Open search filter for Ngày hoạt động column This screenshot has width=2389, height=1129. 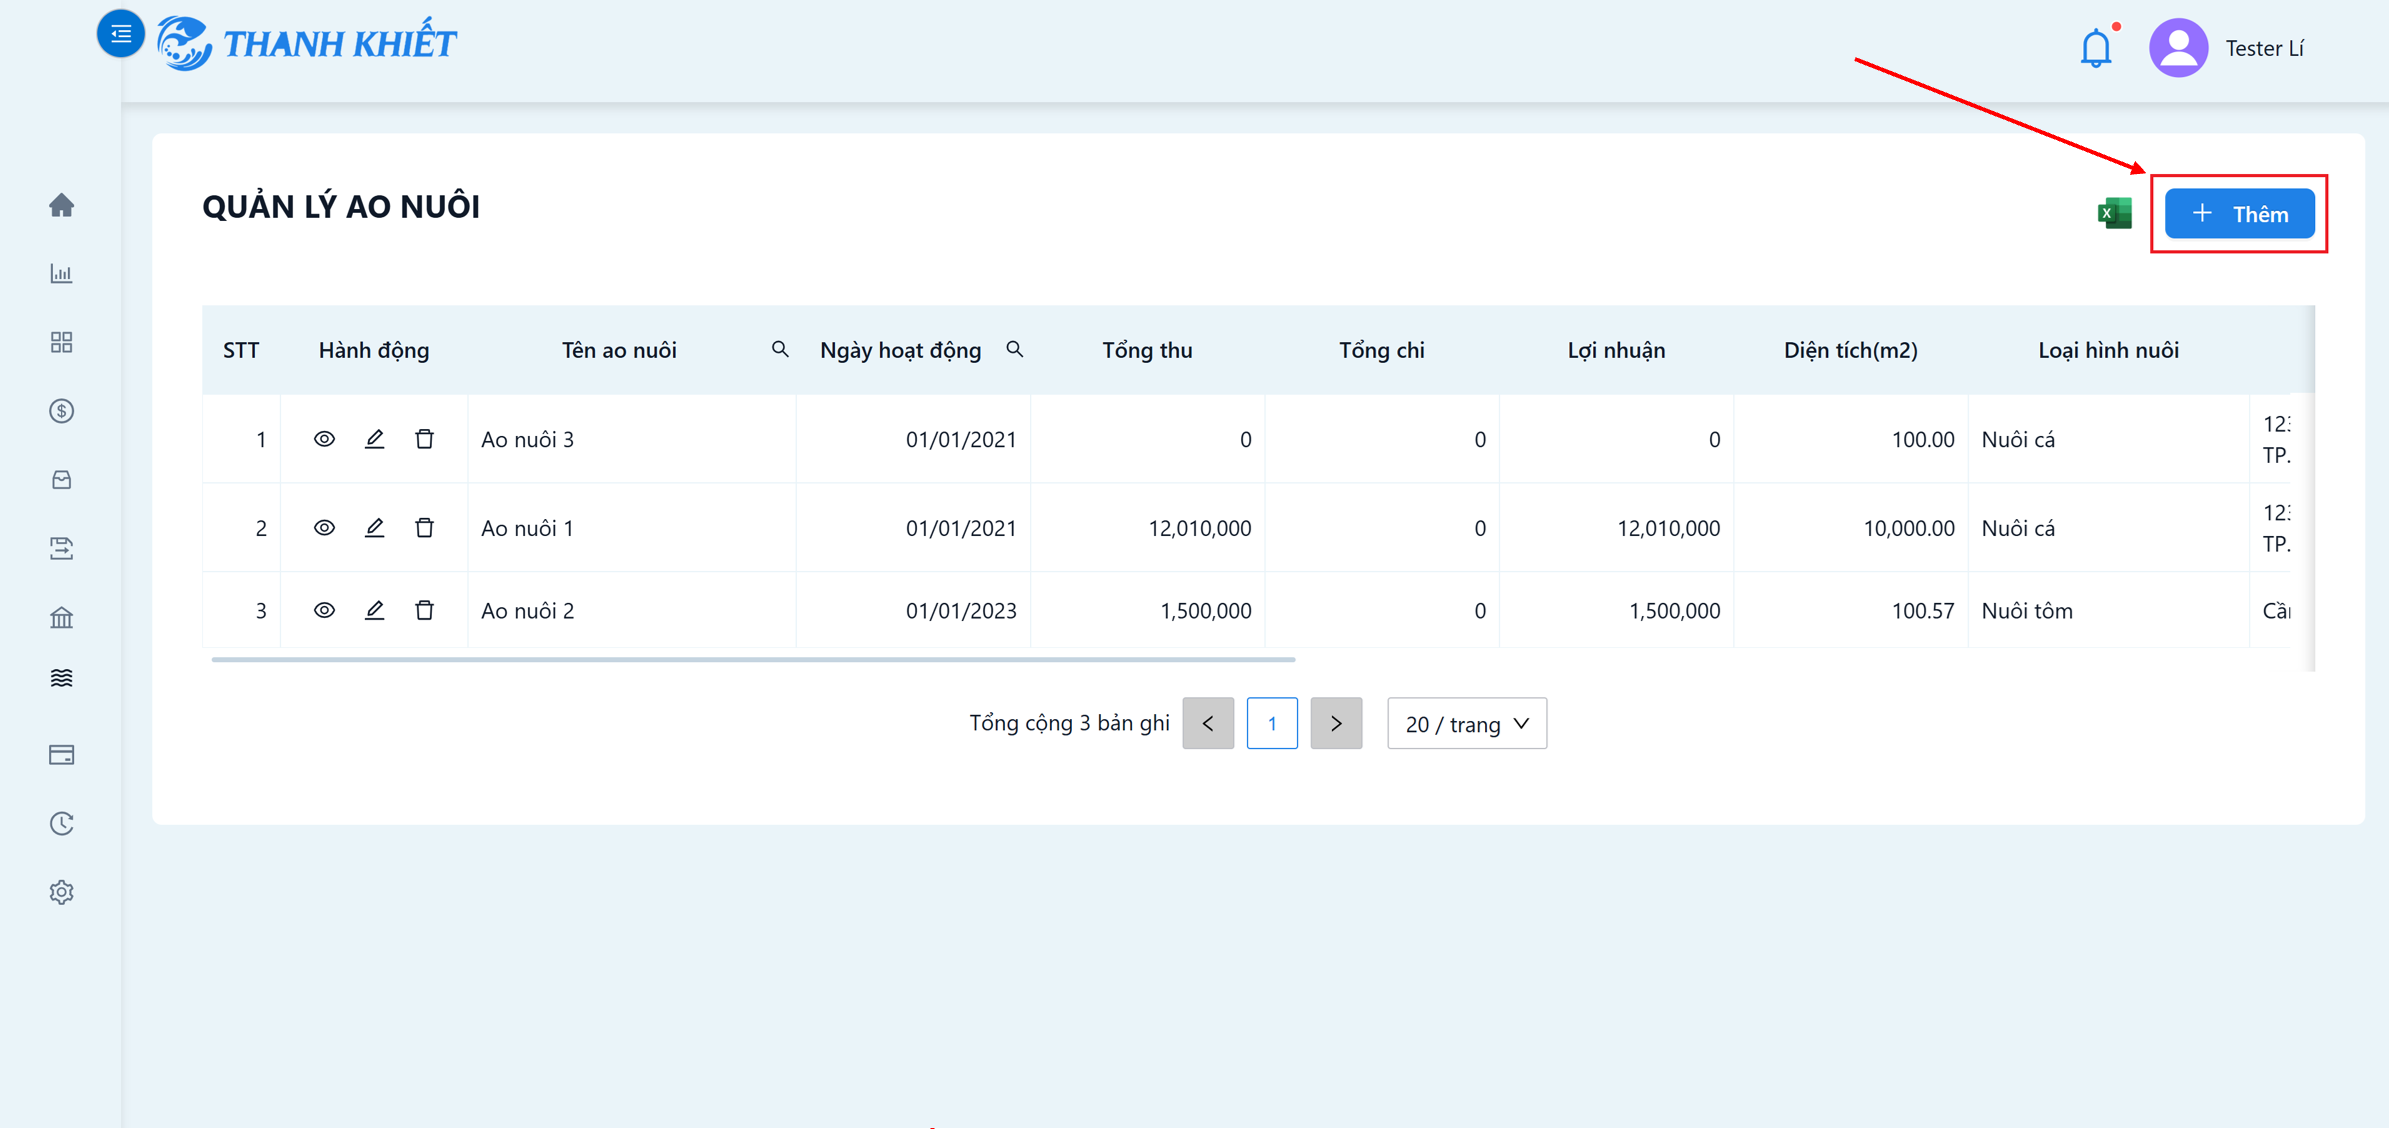pos(1014,349)
